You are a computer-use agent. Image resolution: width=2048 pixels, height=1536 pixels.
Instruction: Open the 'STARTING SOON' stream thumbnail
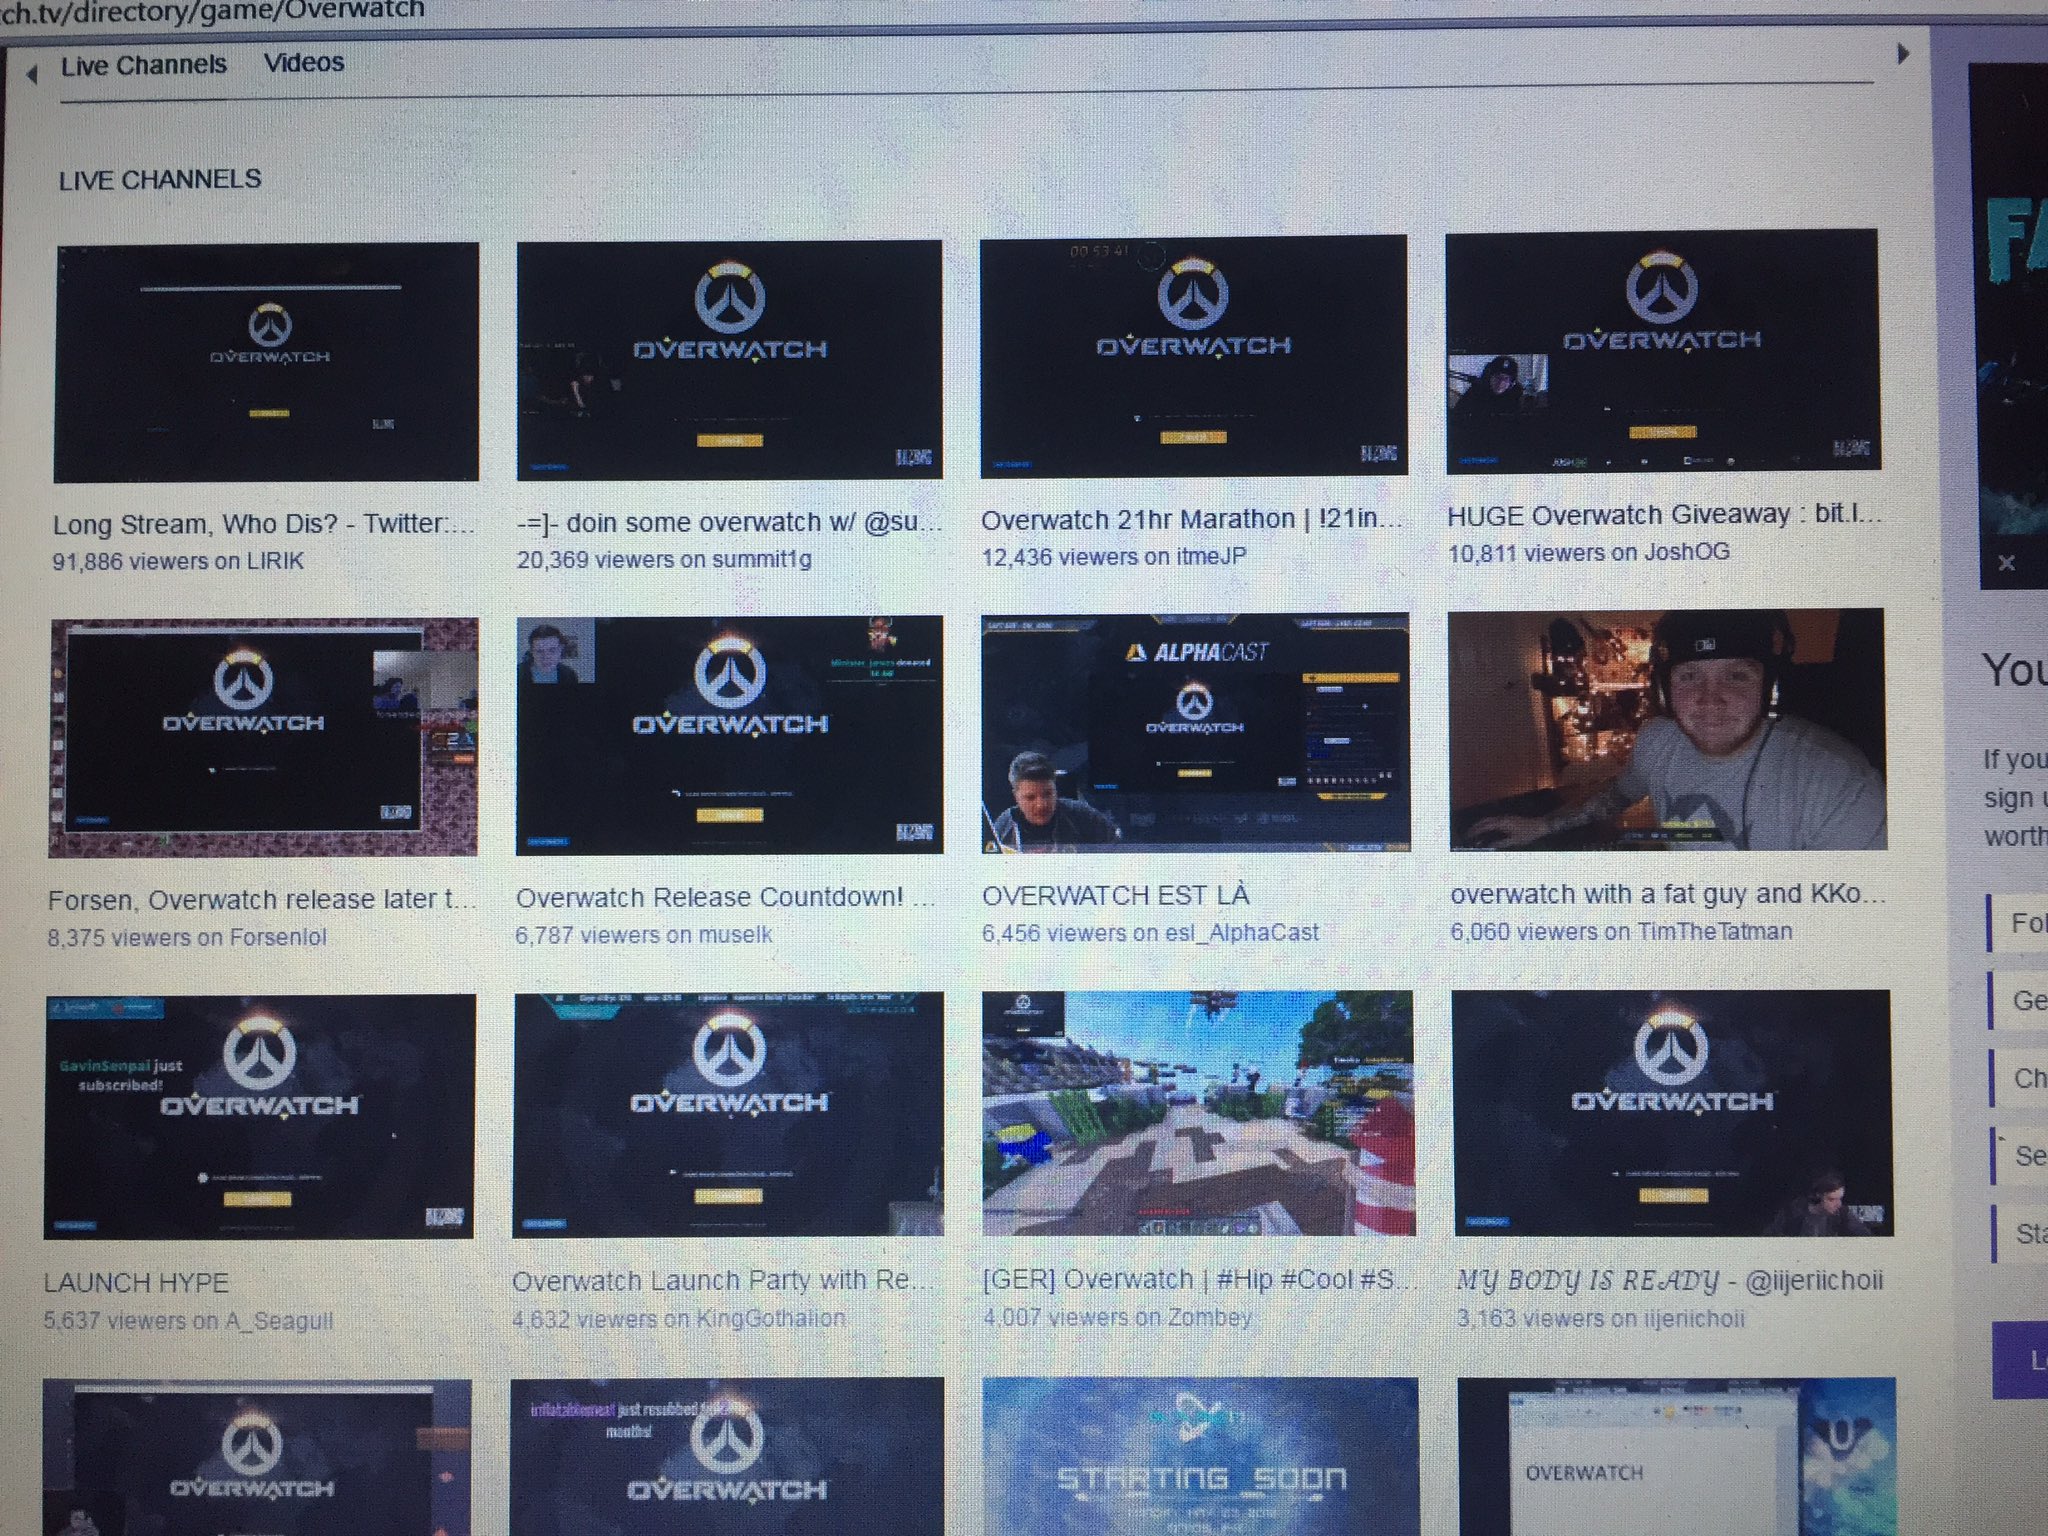tap(1200, 1457)
